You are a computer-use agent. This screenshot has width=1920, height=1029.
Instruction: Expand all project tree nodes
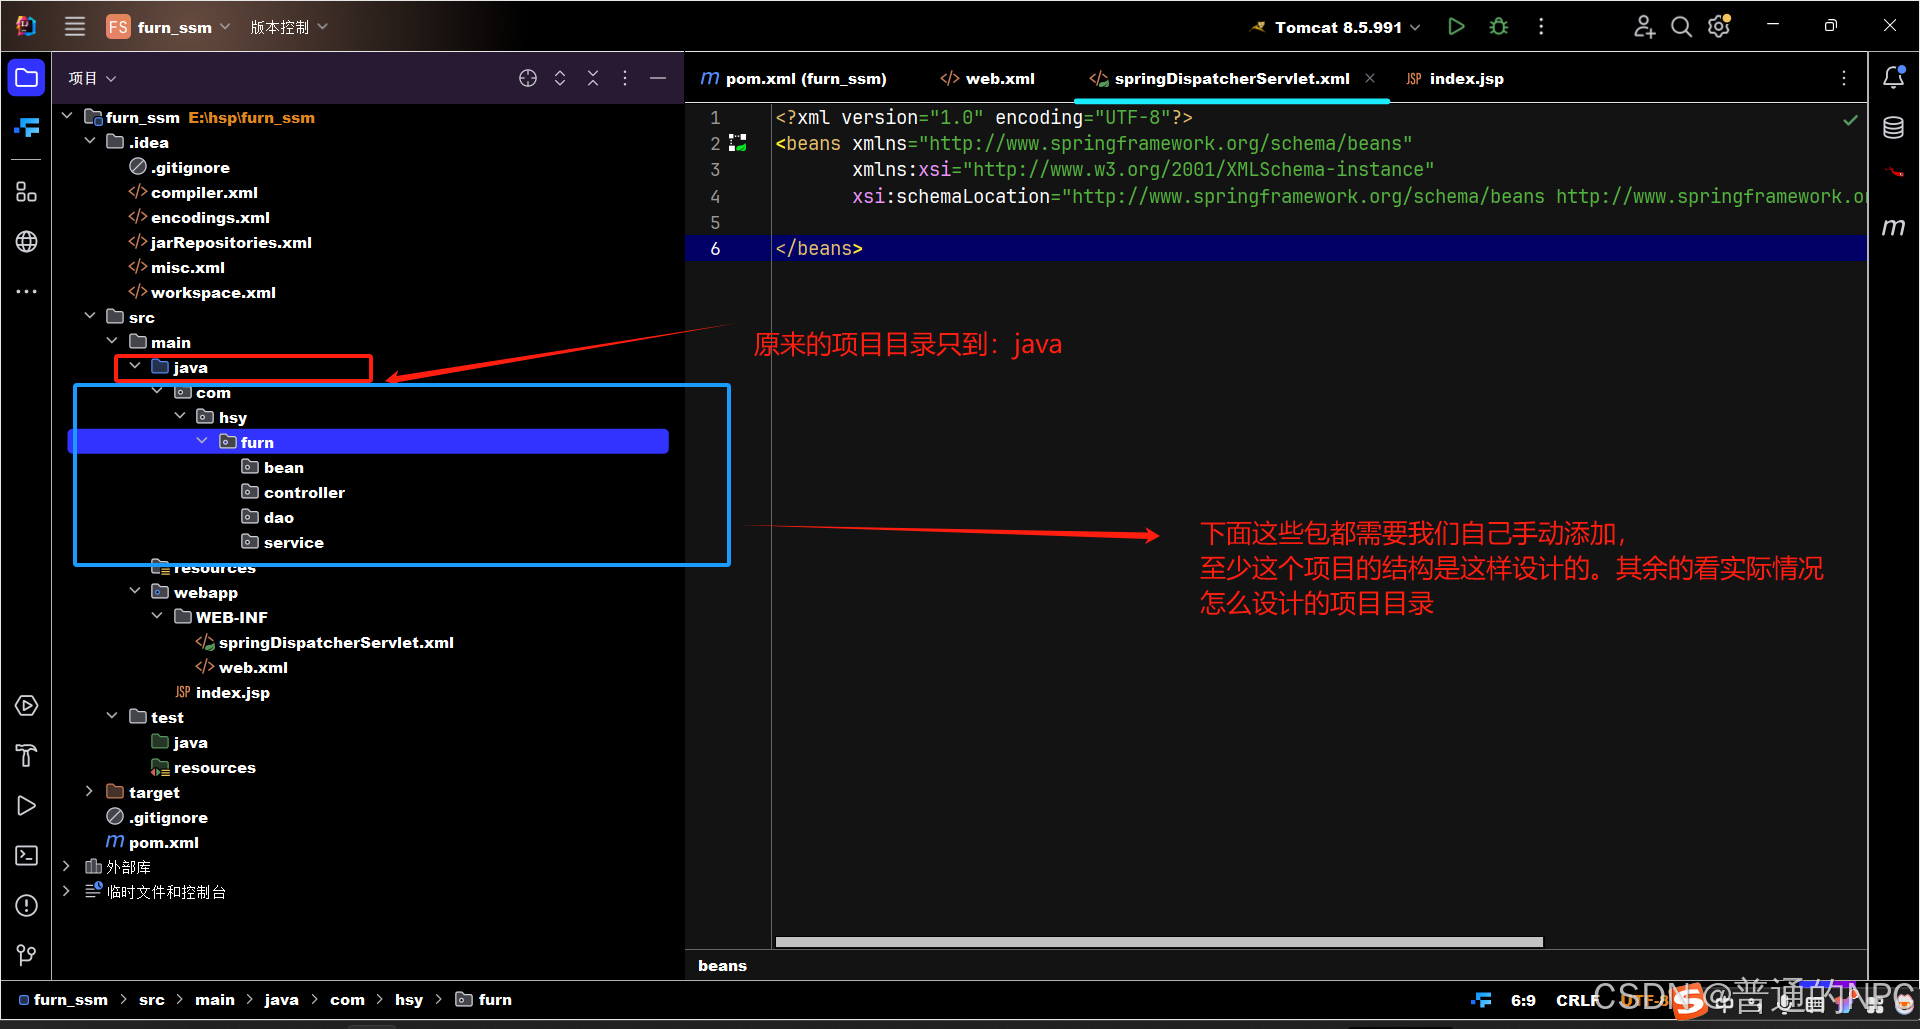(x=560, y=78)
